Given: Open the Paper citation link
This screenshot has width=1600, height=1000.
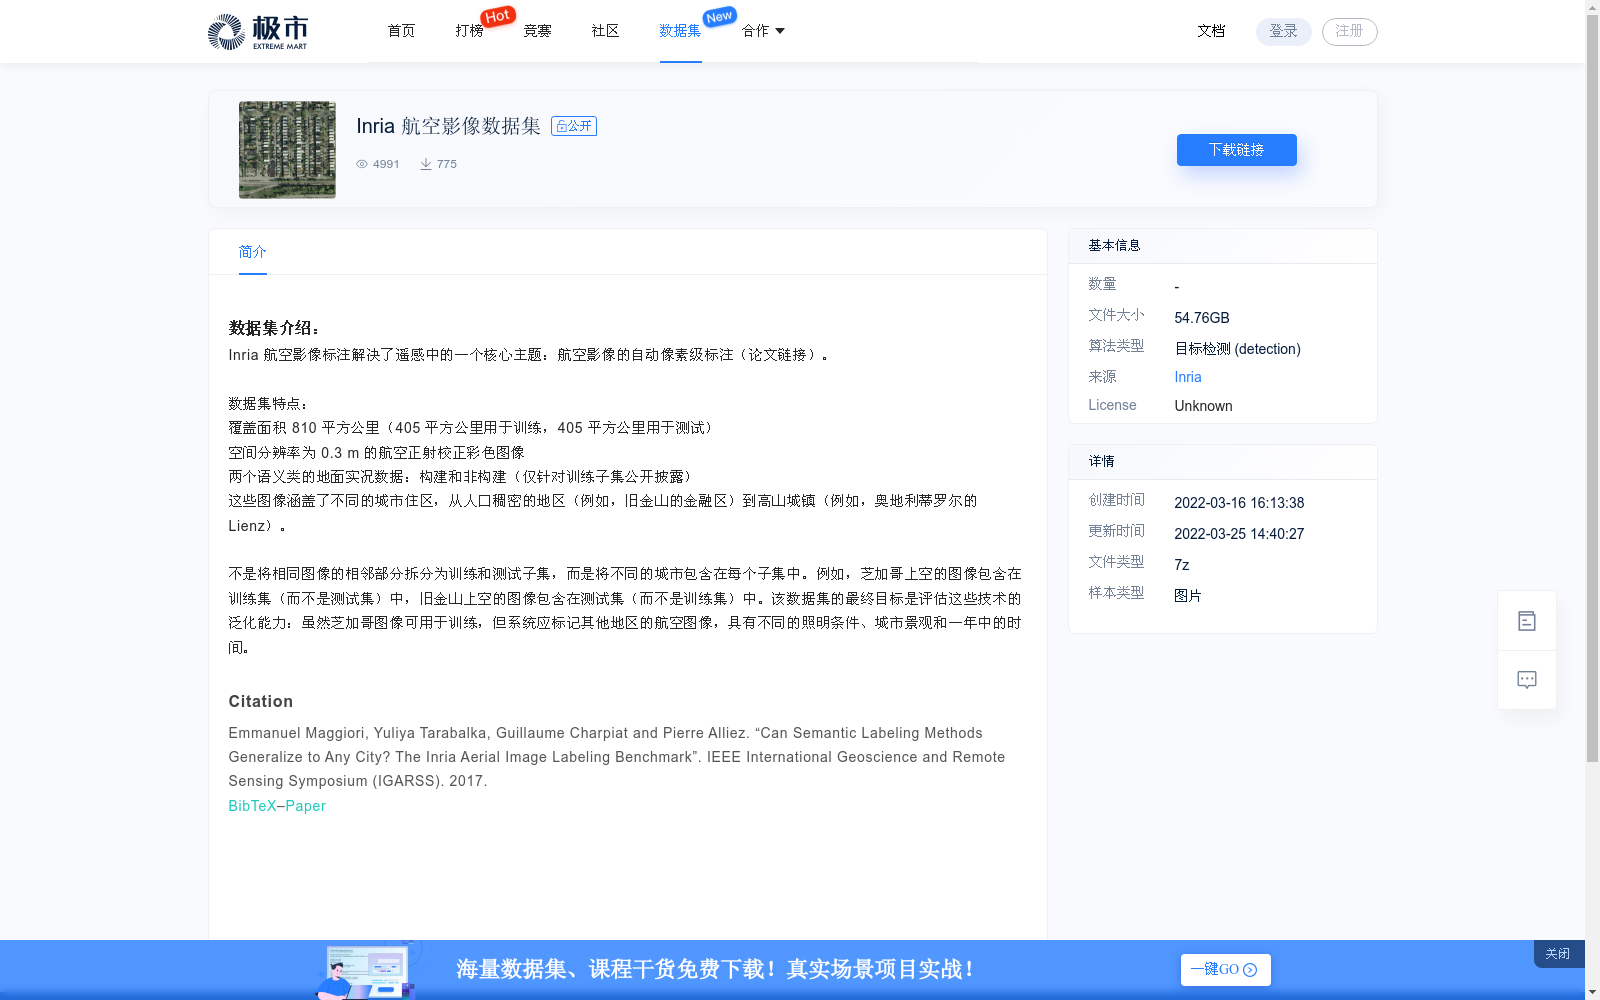Looking at the screenshot, I should tap(305, 806).
